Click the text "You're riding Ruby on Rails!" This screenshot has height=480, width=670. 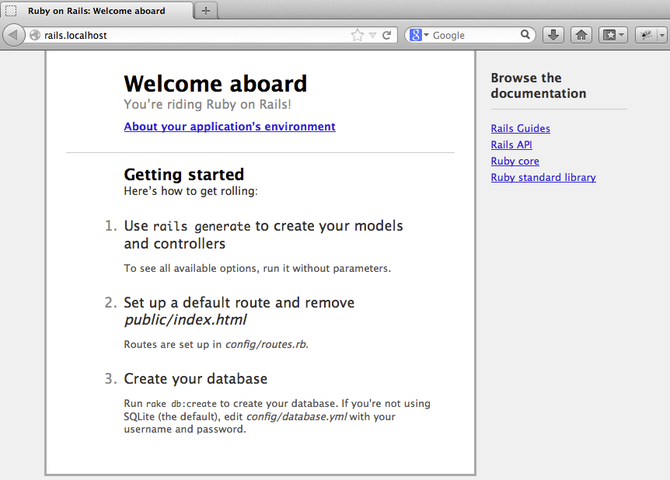click(207, 104)
